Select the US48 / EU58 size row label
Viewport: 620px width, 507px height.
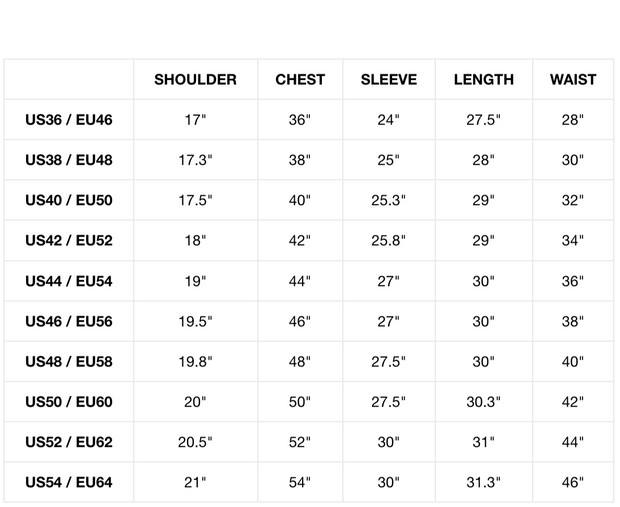point(69,362)
